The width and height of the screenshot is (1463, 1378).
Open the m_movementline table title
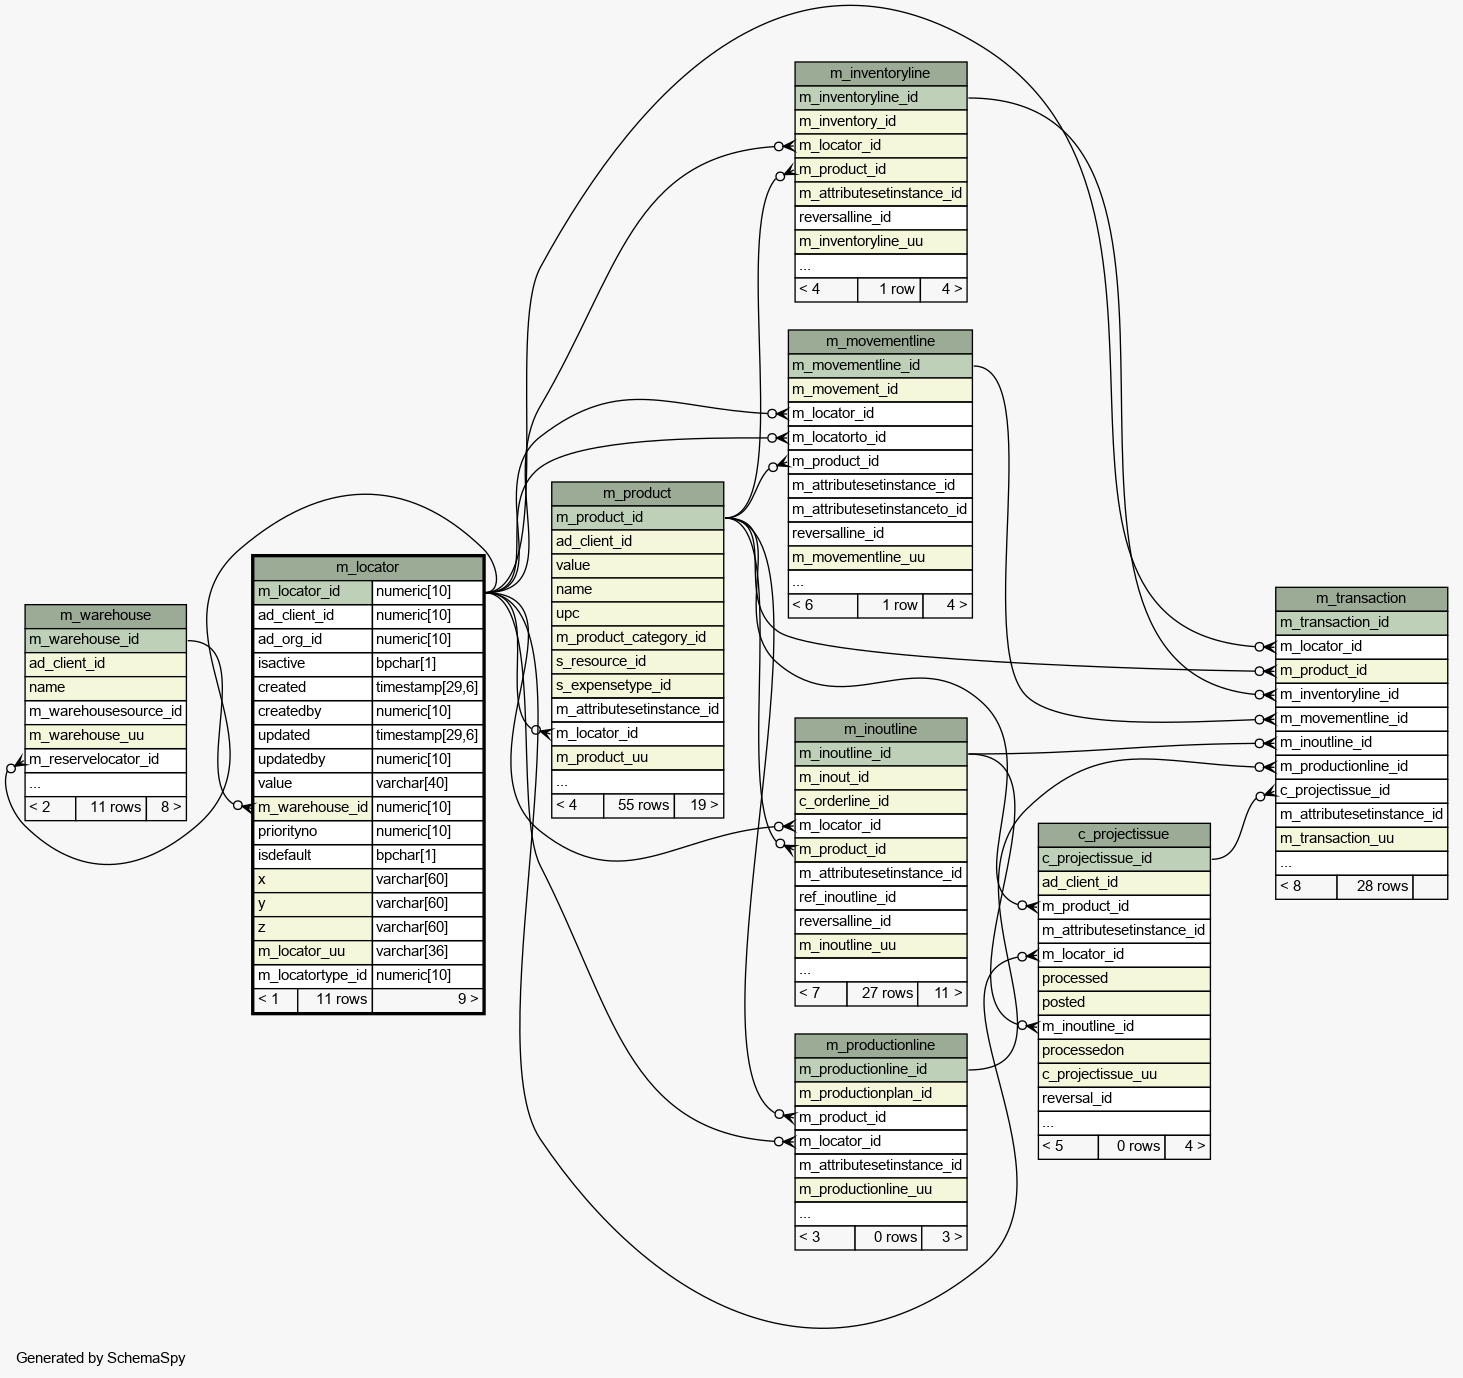pos(880,341)
